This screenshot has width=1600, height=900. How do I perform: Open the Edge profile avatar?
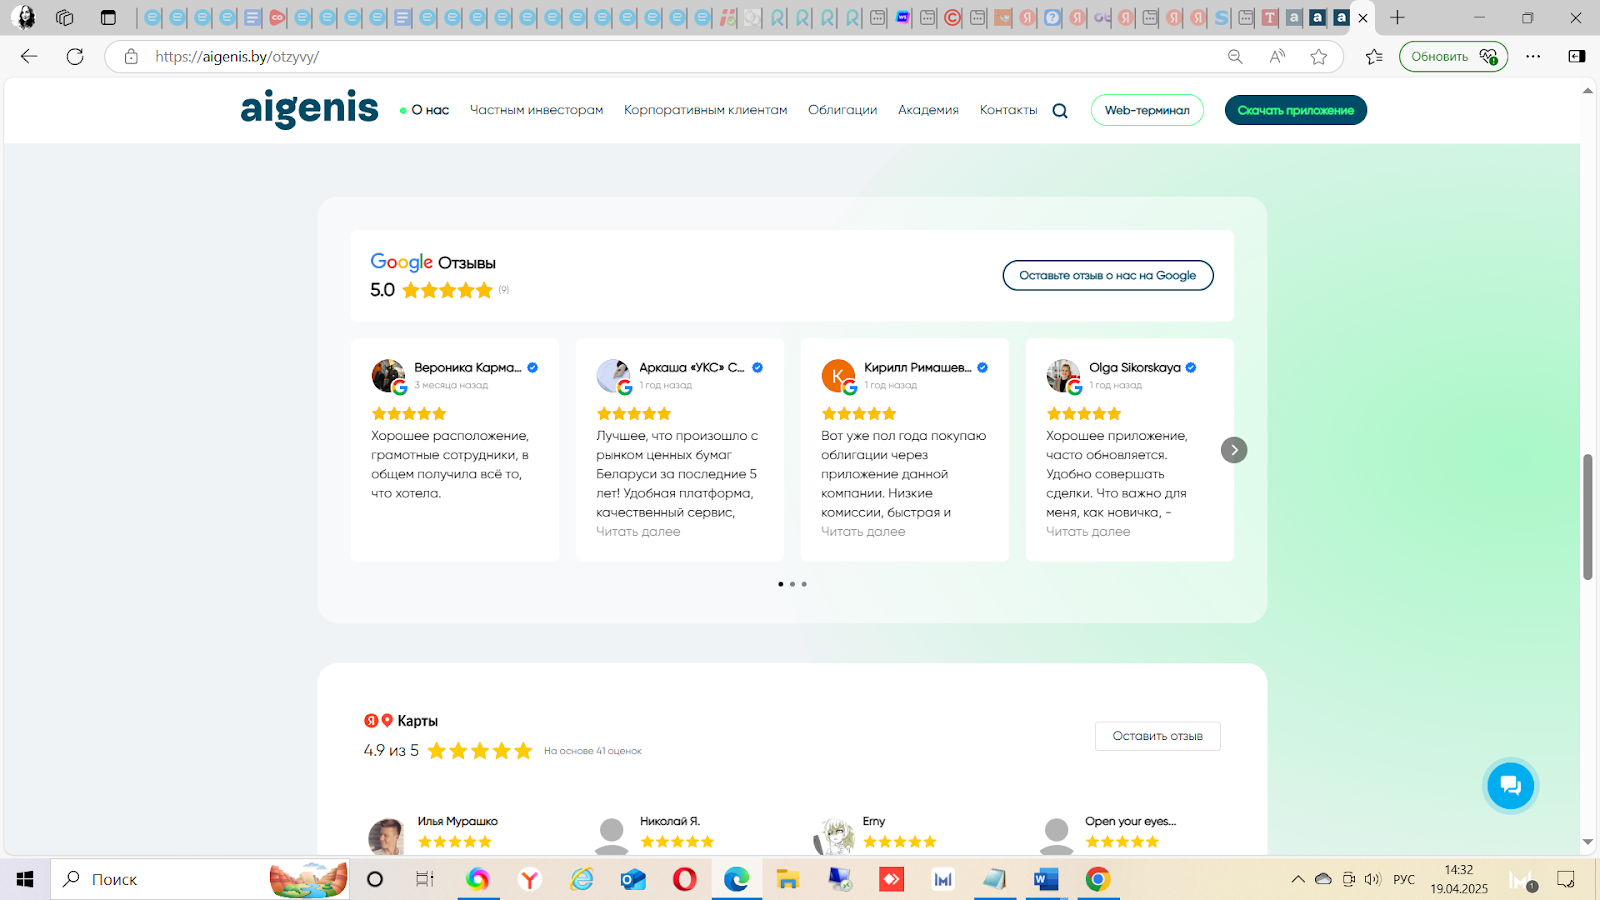coord(24,17)
